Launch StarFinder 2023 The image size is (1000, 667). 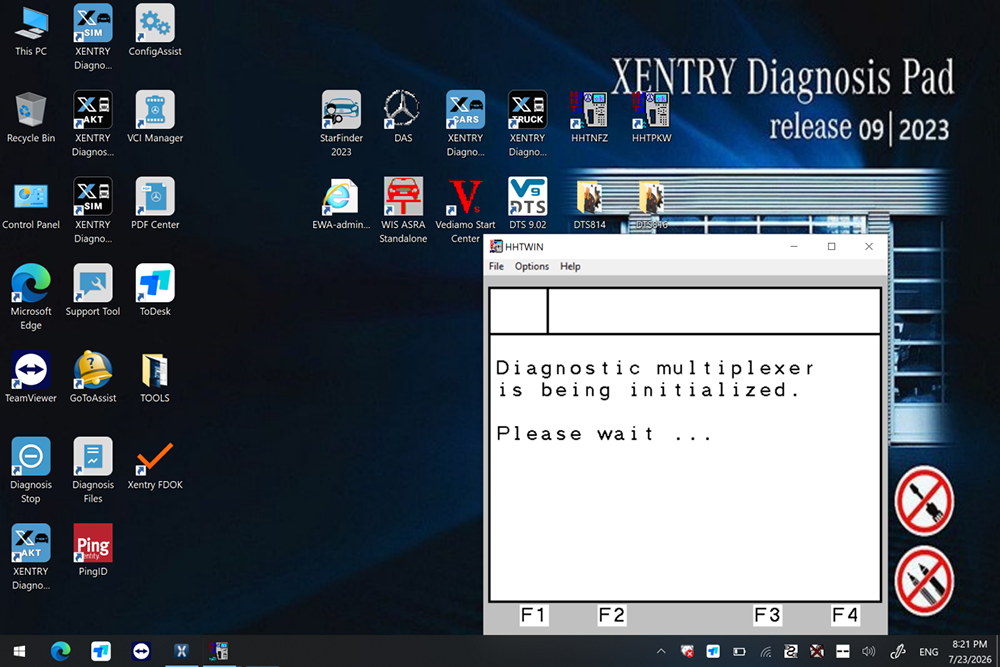[341, 124]
